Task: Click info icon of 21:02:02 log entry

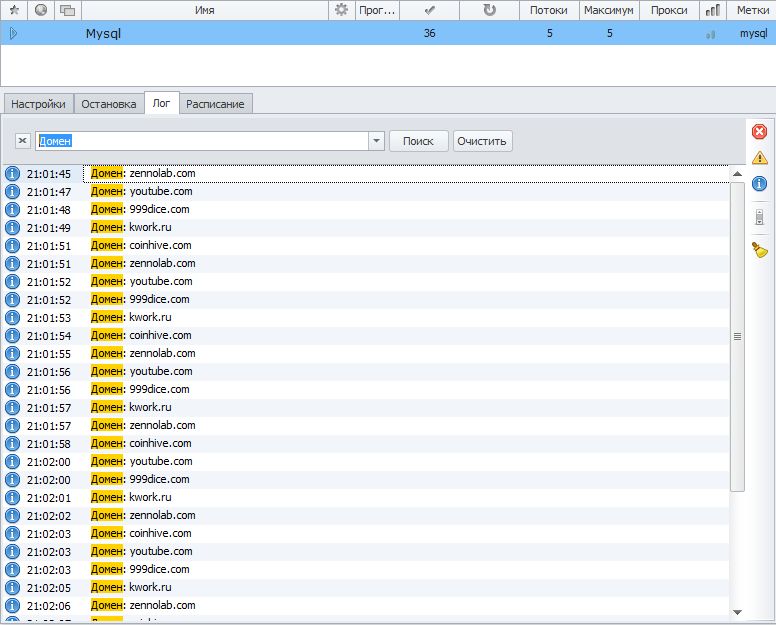Action: coord(12,516)
